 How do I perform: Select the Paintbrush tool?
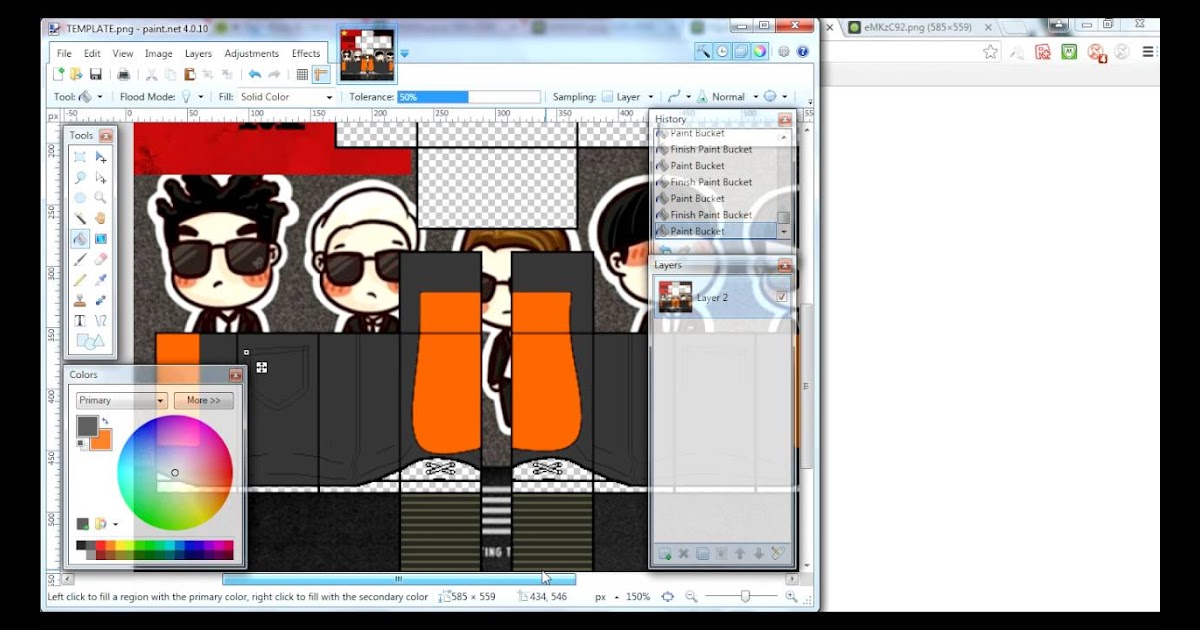80,259
